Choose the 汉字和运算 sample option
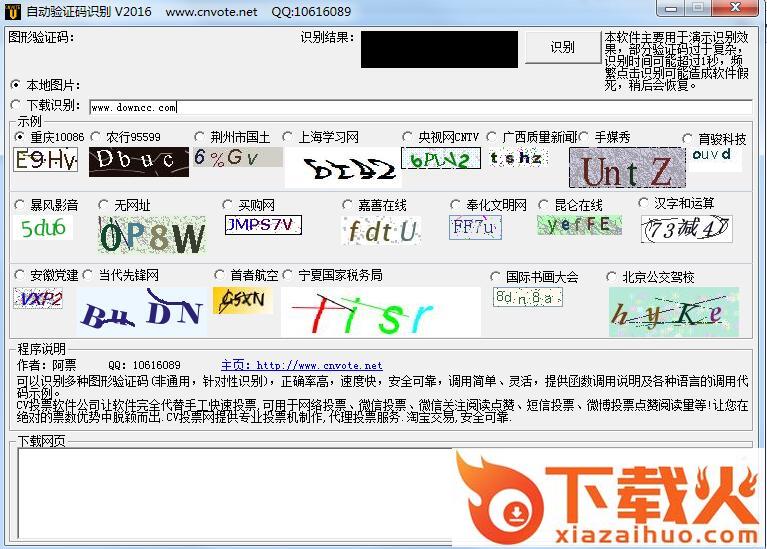Viewport: 767px width, 549px height. point(643,203)
